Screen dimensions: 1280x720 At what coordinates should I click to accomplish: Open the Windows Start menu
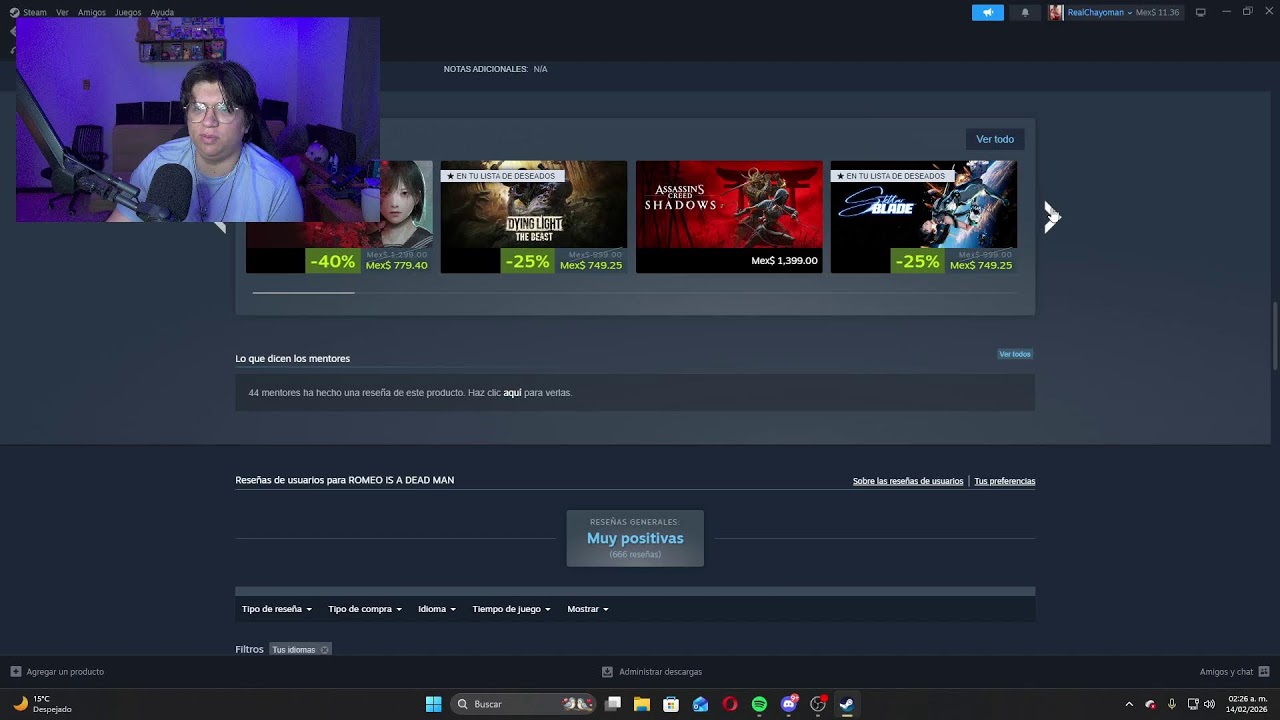click(433, 704)
